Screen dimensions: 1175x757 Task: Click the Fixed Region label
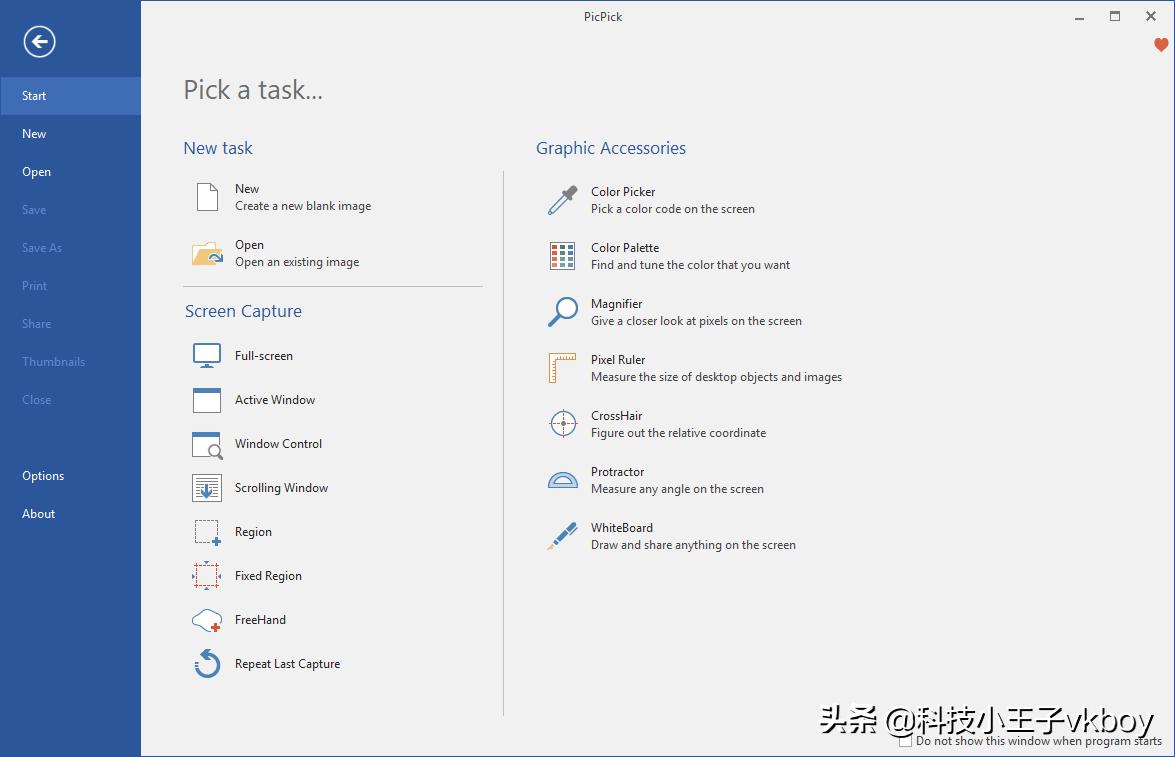click(x=268, y=576)
